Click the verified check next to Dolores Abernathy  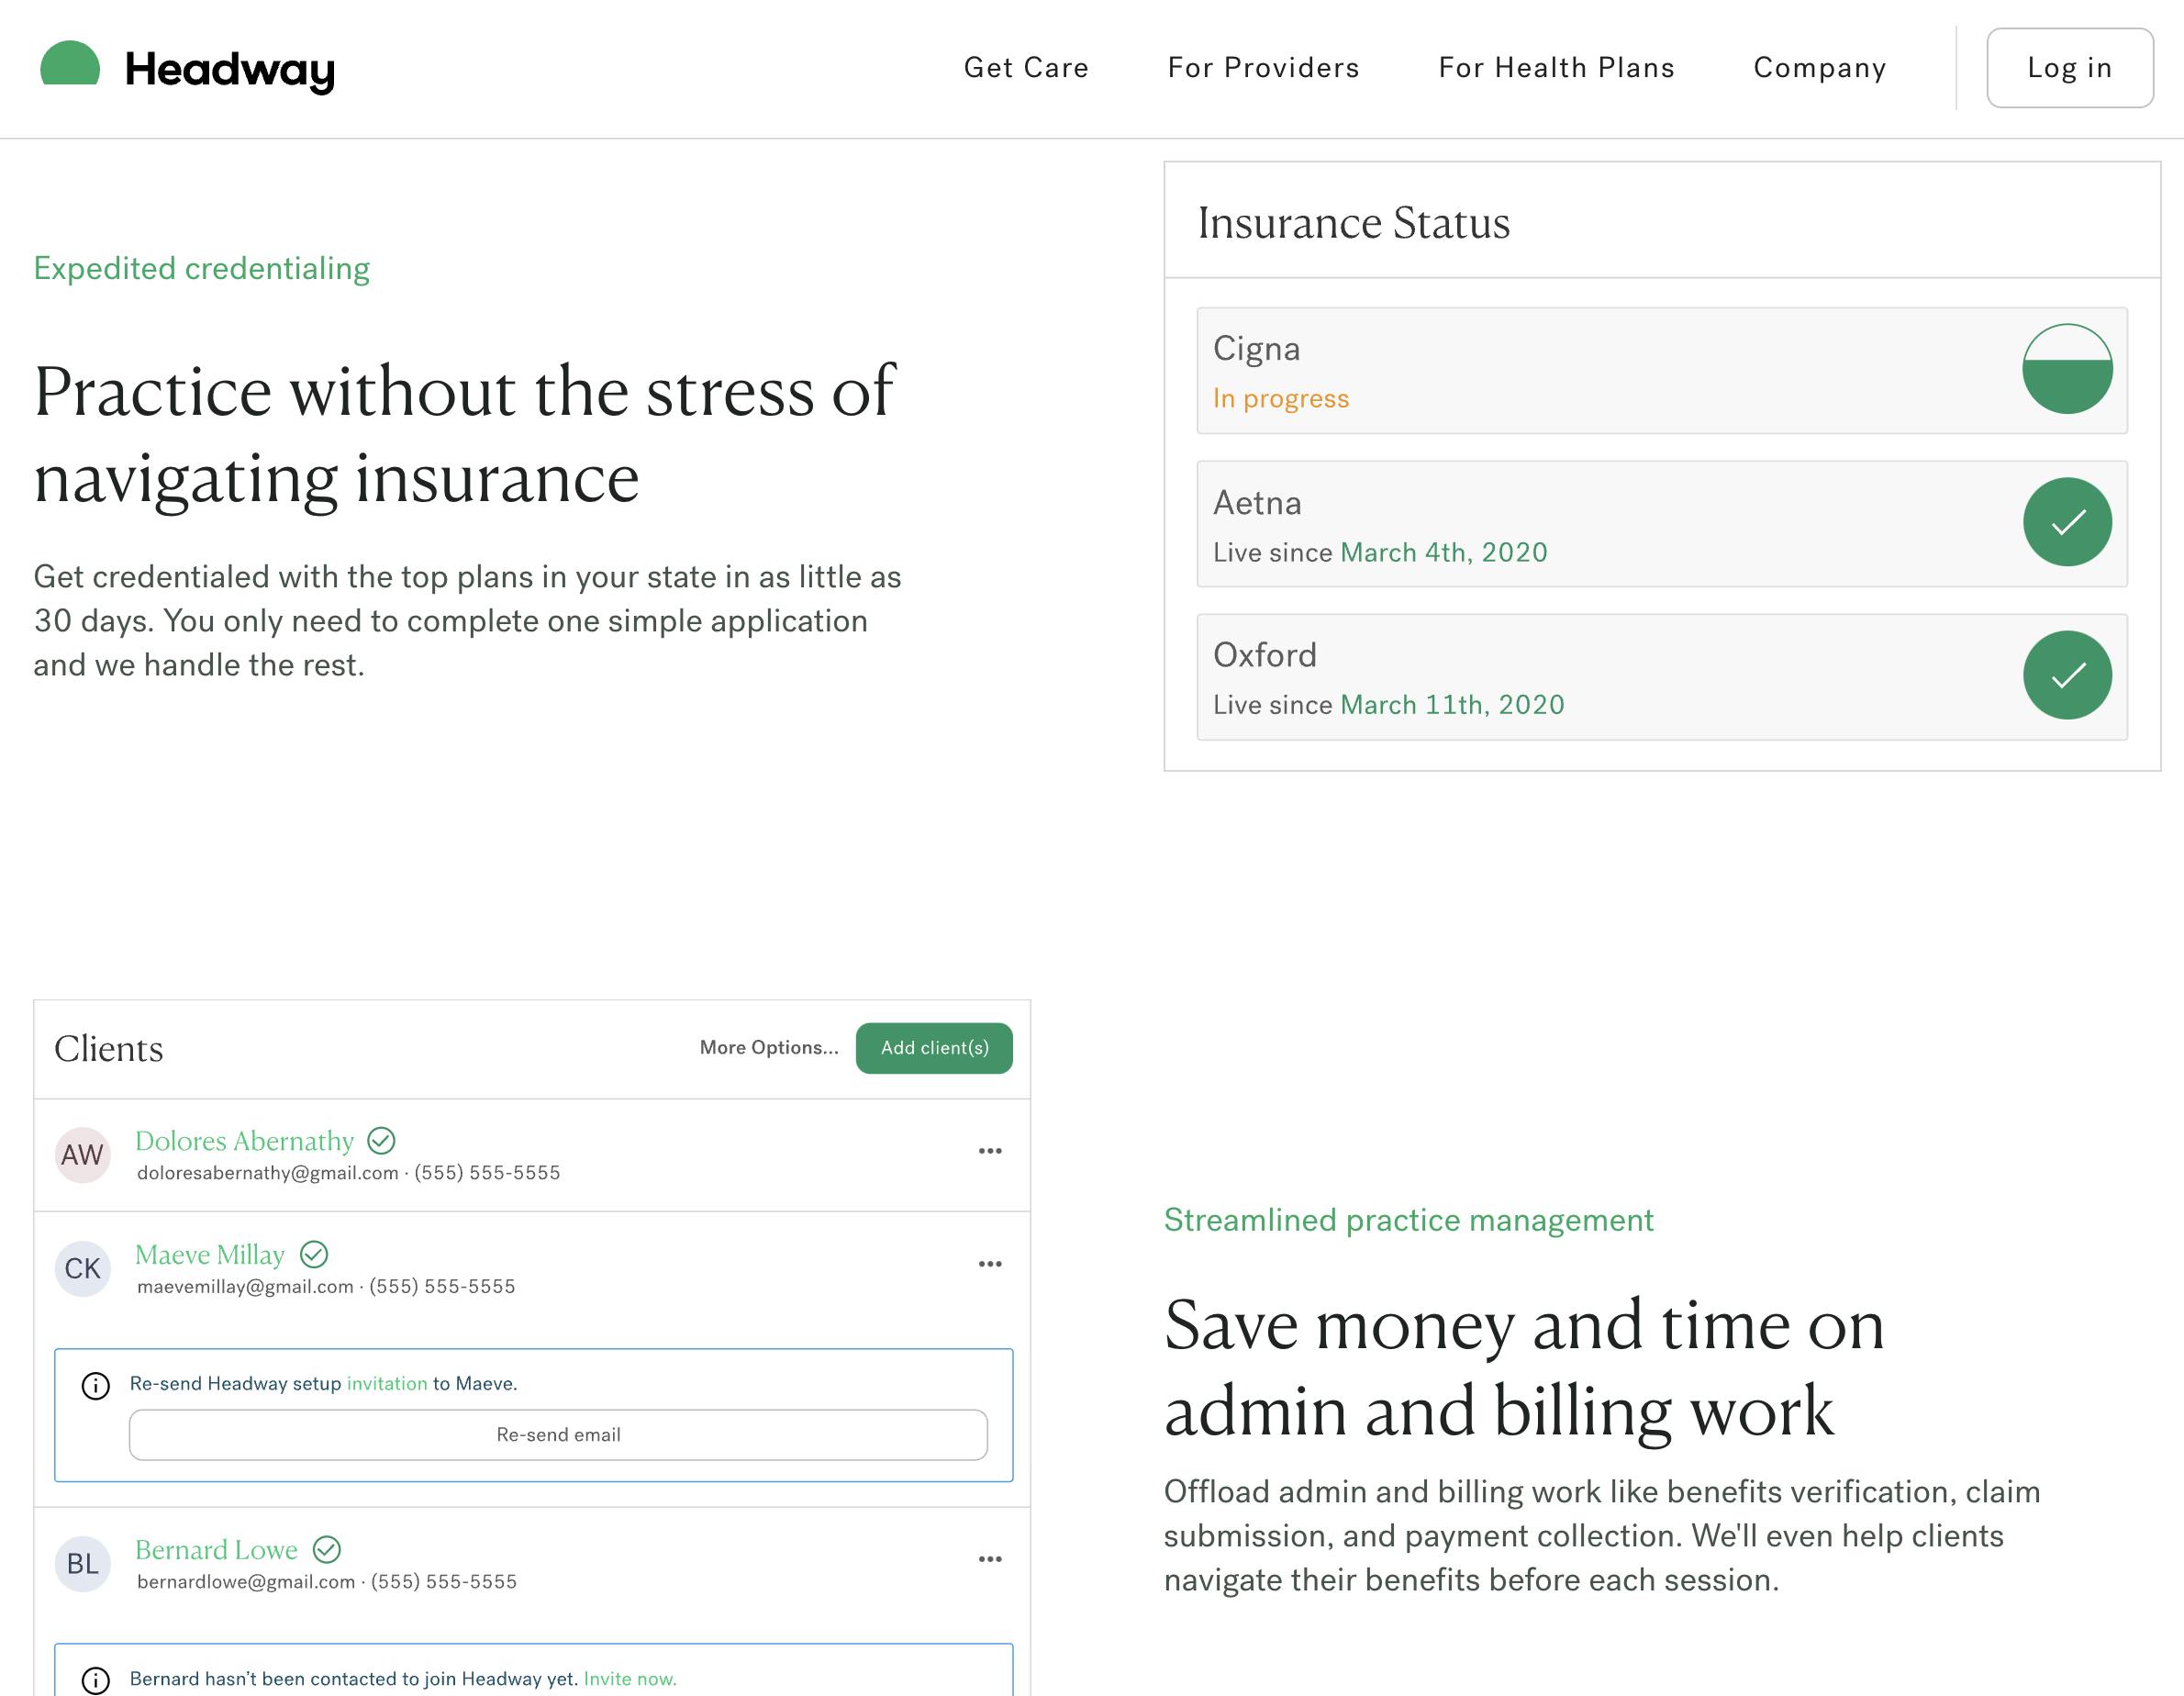point(381,1141)
